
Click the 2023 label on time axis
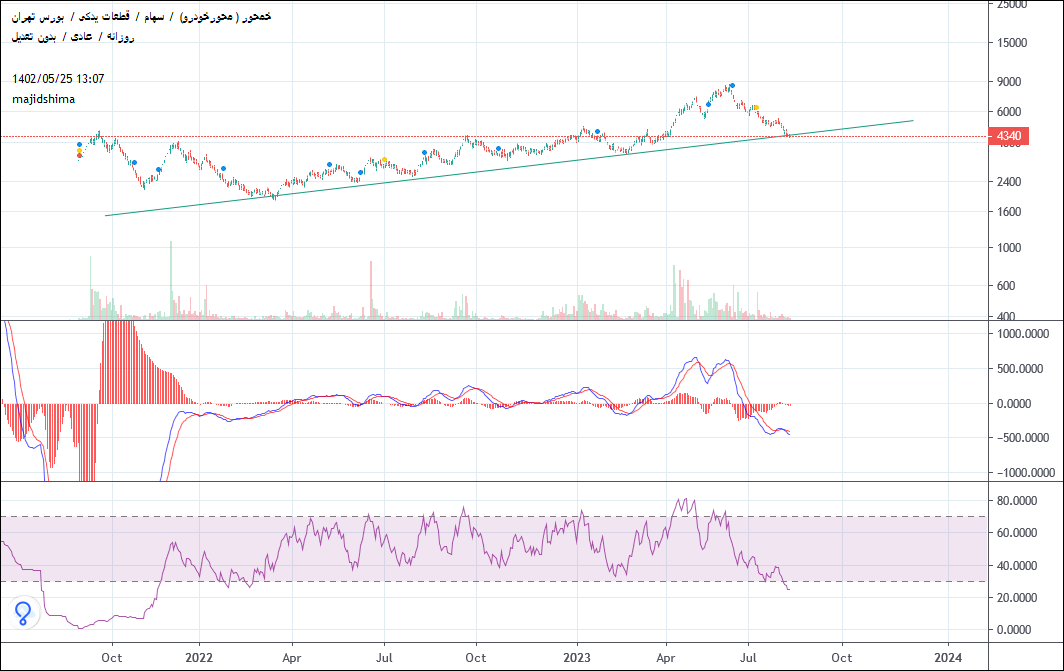pos(577,657)
